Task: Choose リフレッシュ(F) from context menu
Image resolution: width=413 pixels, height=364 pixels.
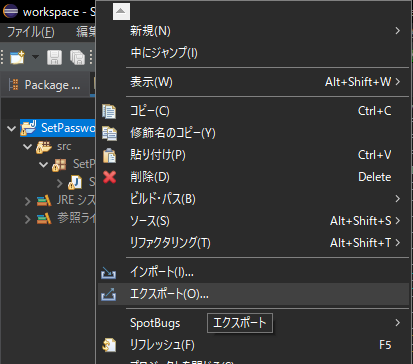Action: click(254, 345)
